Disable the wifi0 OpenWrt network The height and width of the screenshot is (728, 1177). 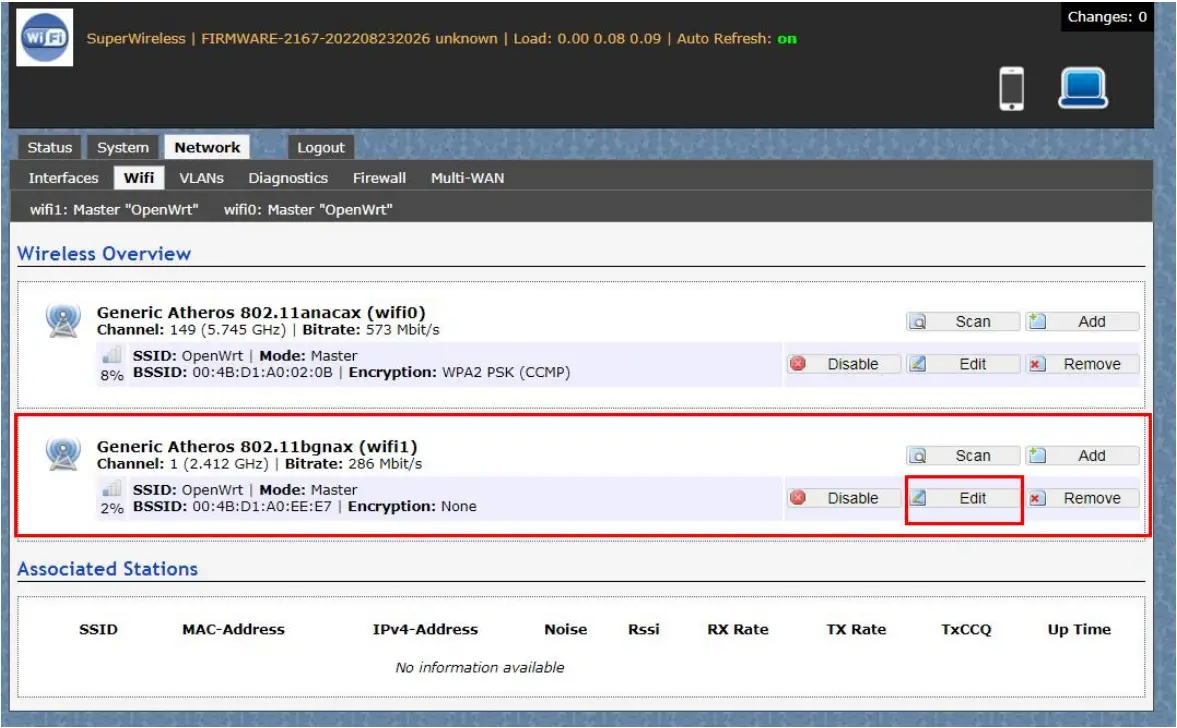coord(842,364)
